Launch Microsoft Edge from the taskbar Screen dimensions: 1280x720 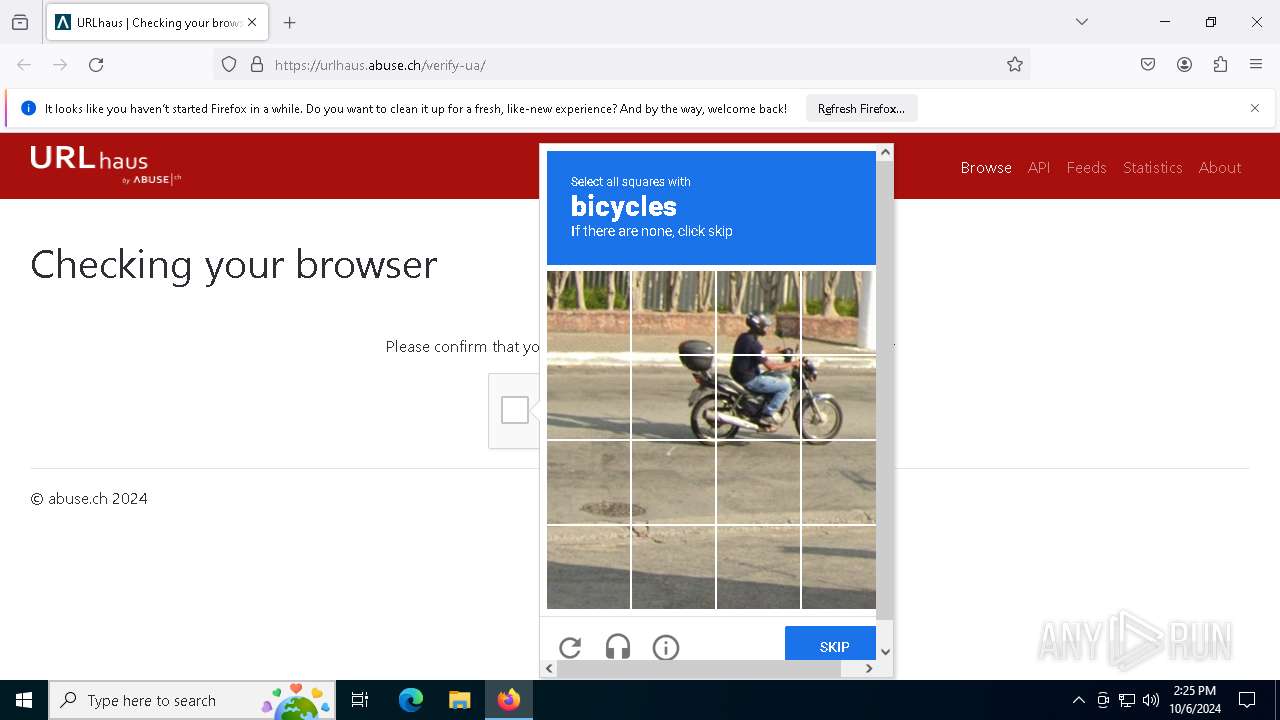tap(411, 700)
